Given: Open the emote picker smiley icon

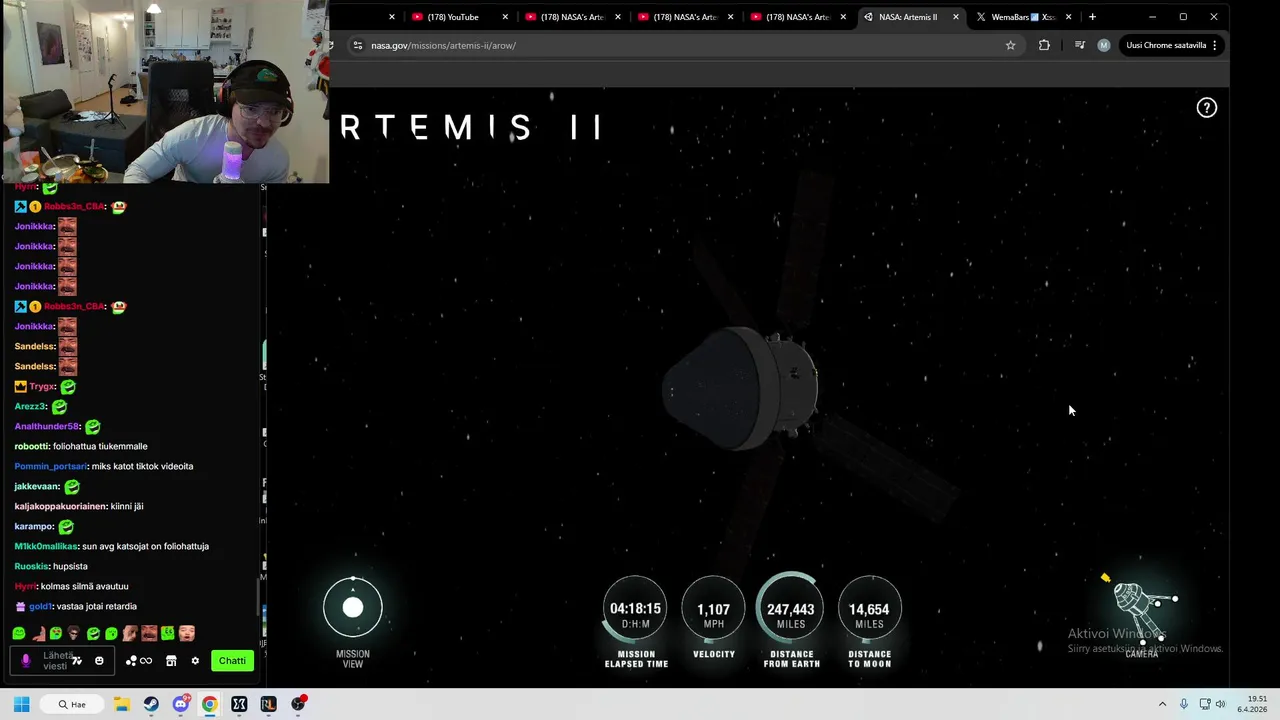Looking at the screenshot, I should tap(99, 661).
